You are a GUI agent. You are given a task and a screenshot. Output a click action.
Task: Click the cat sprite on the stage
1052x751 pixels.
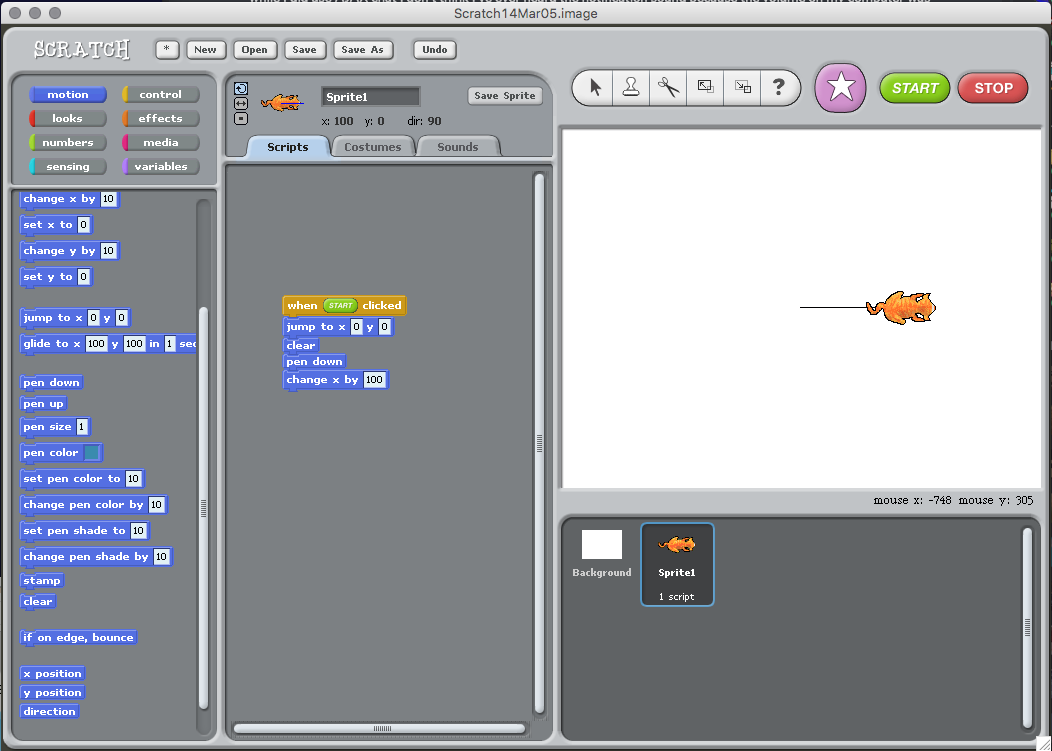pyautogui.click(x=900, y=308)
